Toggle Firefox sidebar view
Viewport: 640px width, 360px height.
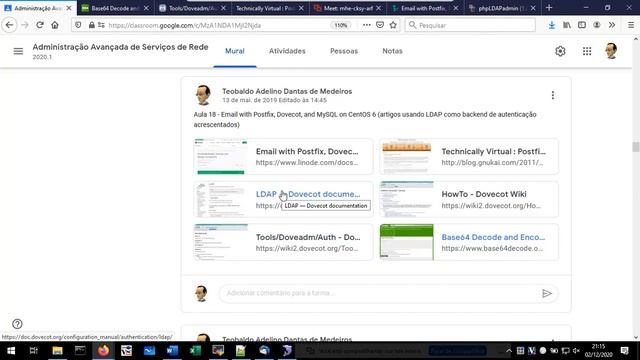582,25
